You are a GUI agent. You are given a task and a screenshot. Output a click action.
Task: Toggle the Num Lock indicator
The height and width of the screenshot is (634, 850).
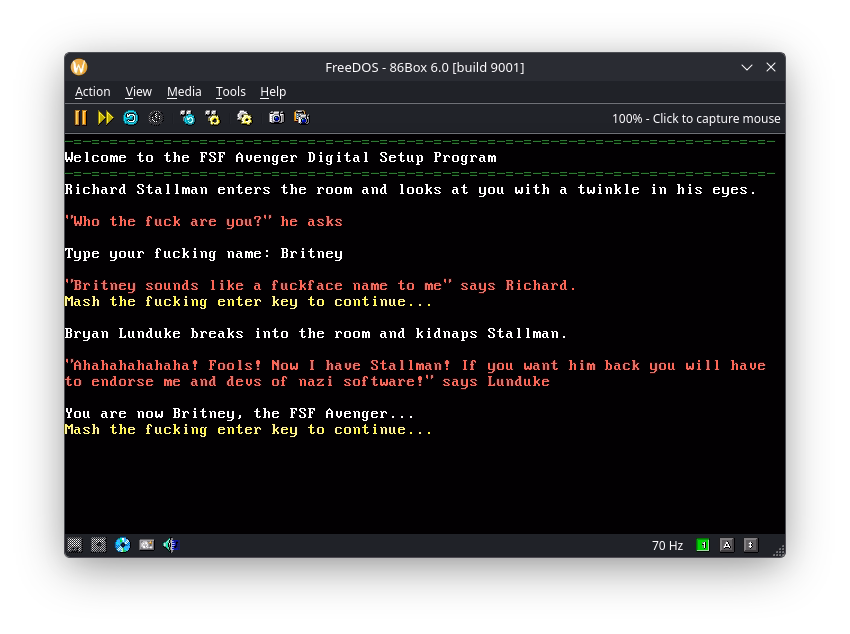click(703, 545)
